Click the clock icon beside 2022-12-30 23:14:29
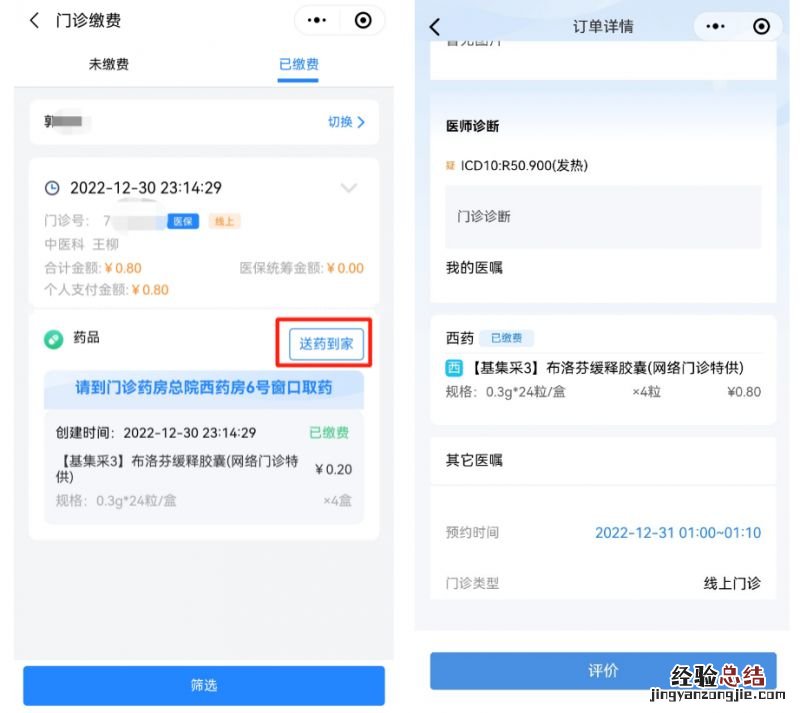 (x=52, y=188)
